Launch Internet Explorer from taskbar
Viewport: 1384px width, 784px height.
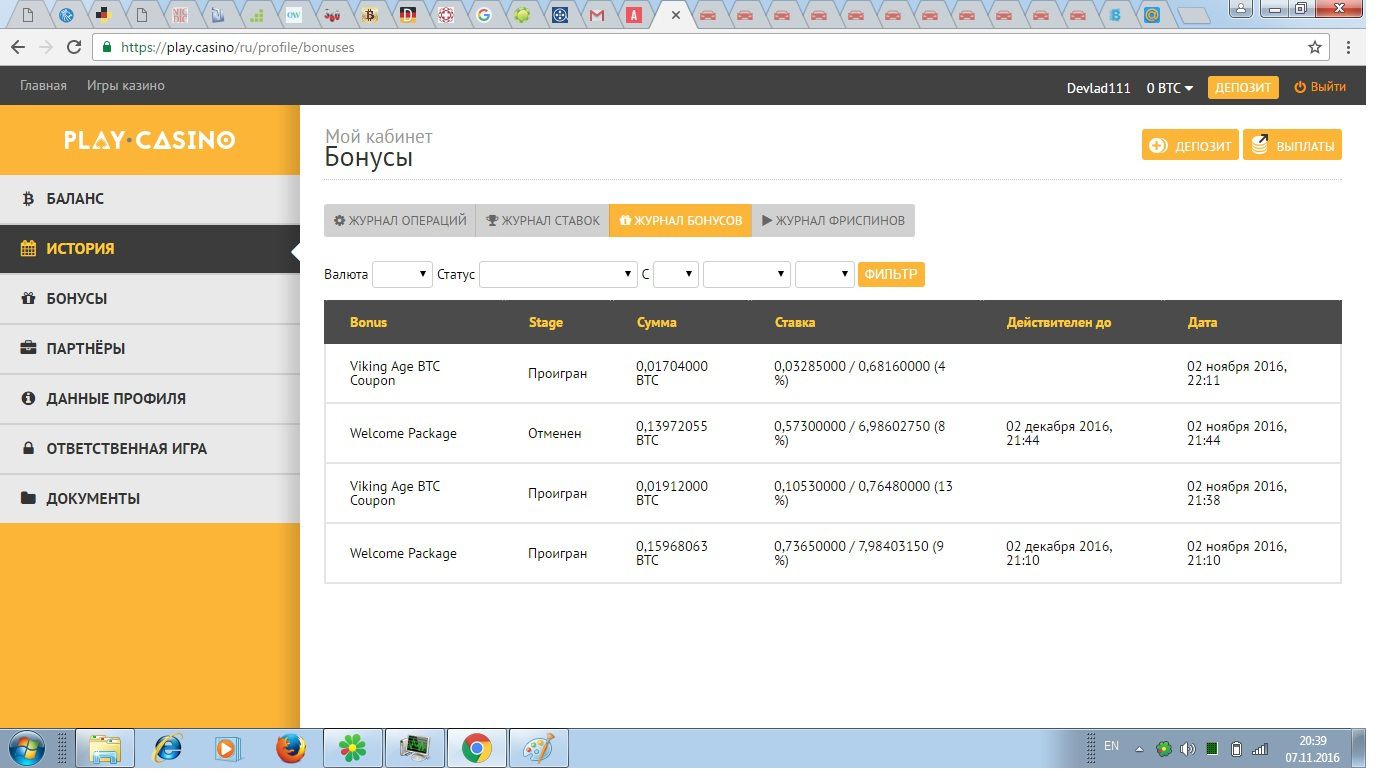[x=166, y=748]
